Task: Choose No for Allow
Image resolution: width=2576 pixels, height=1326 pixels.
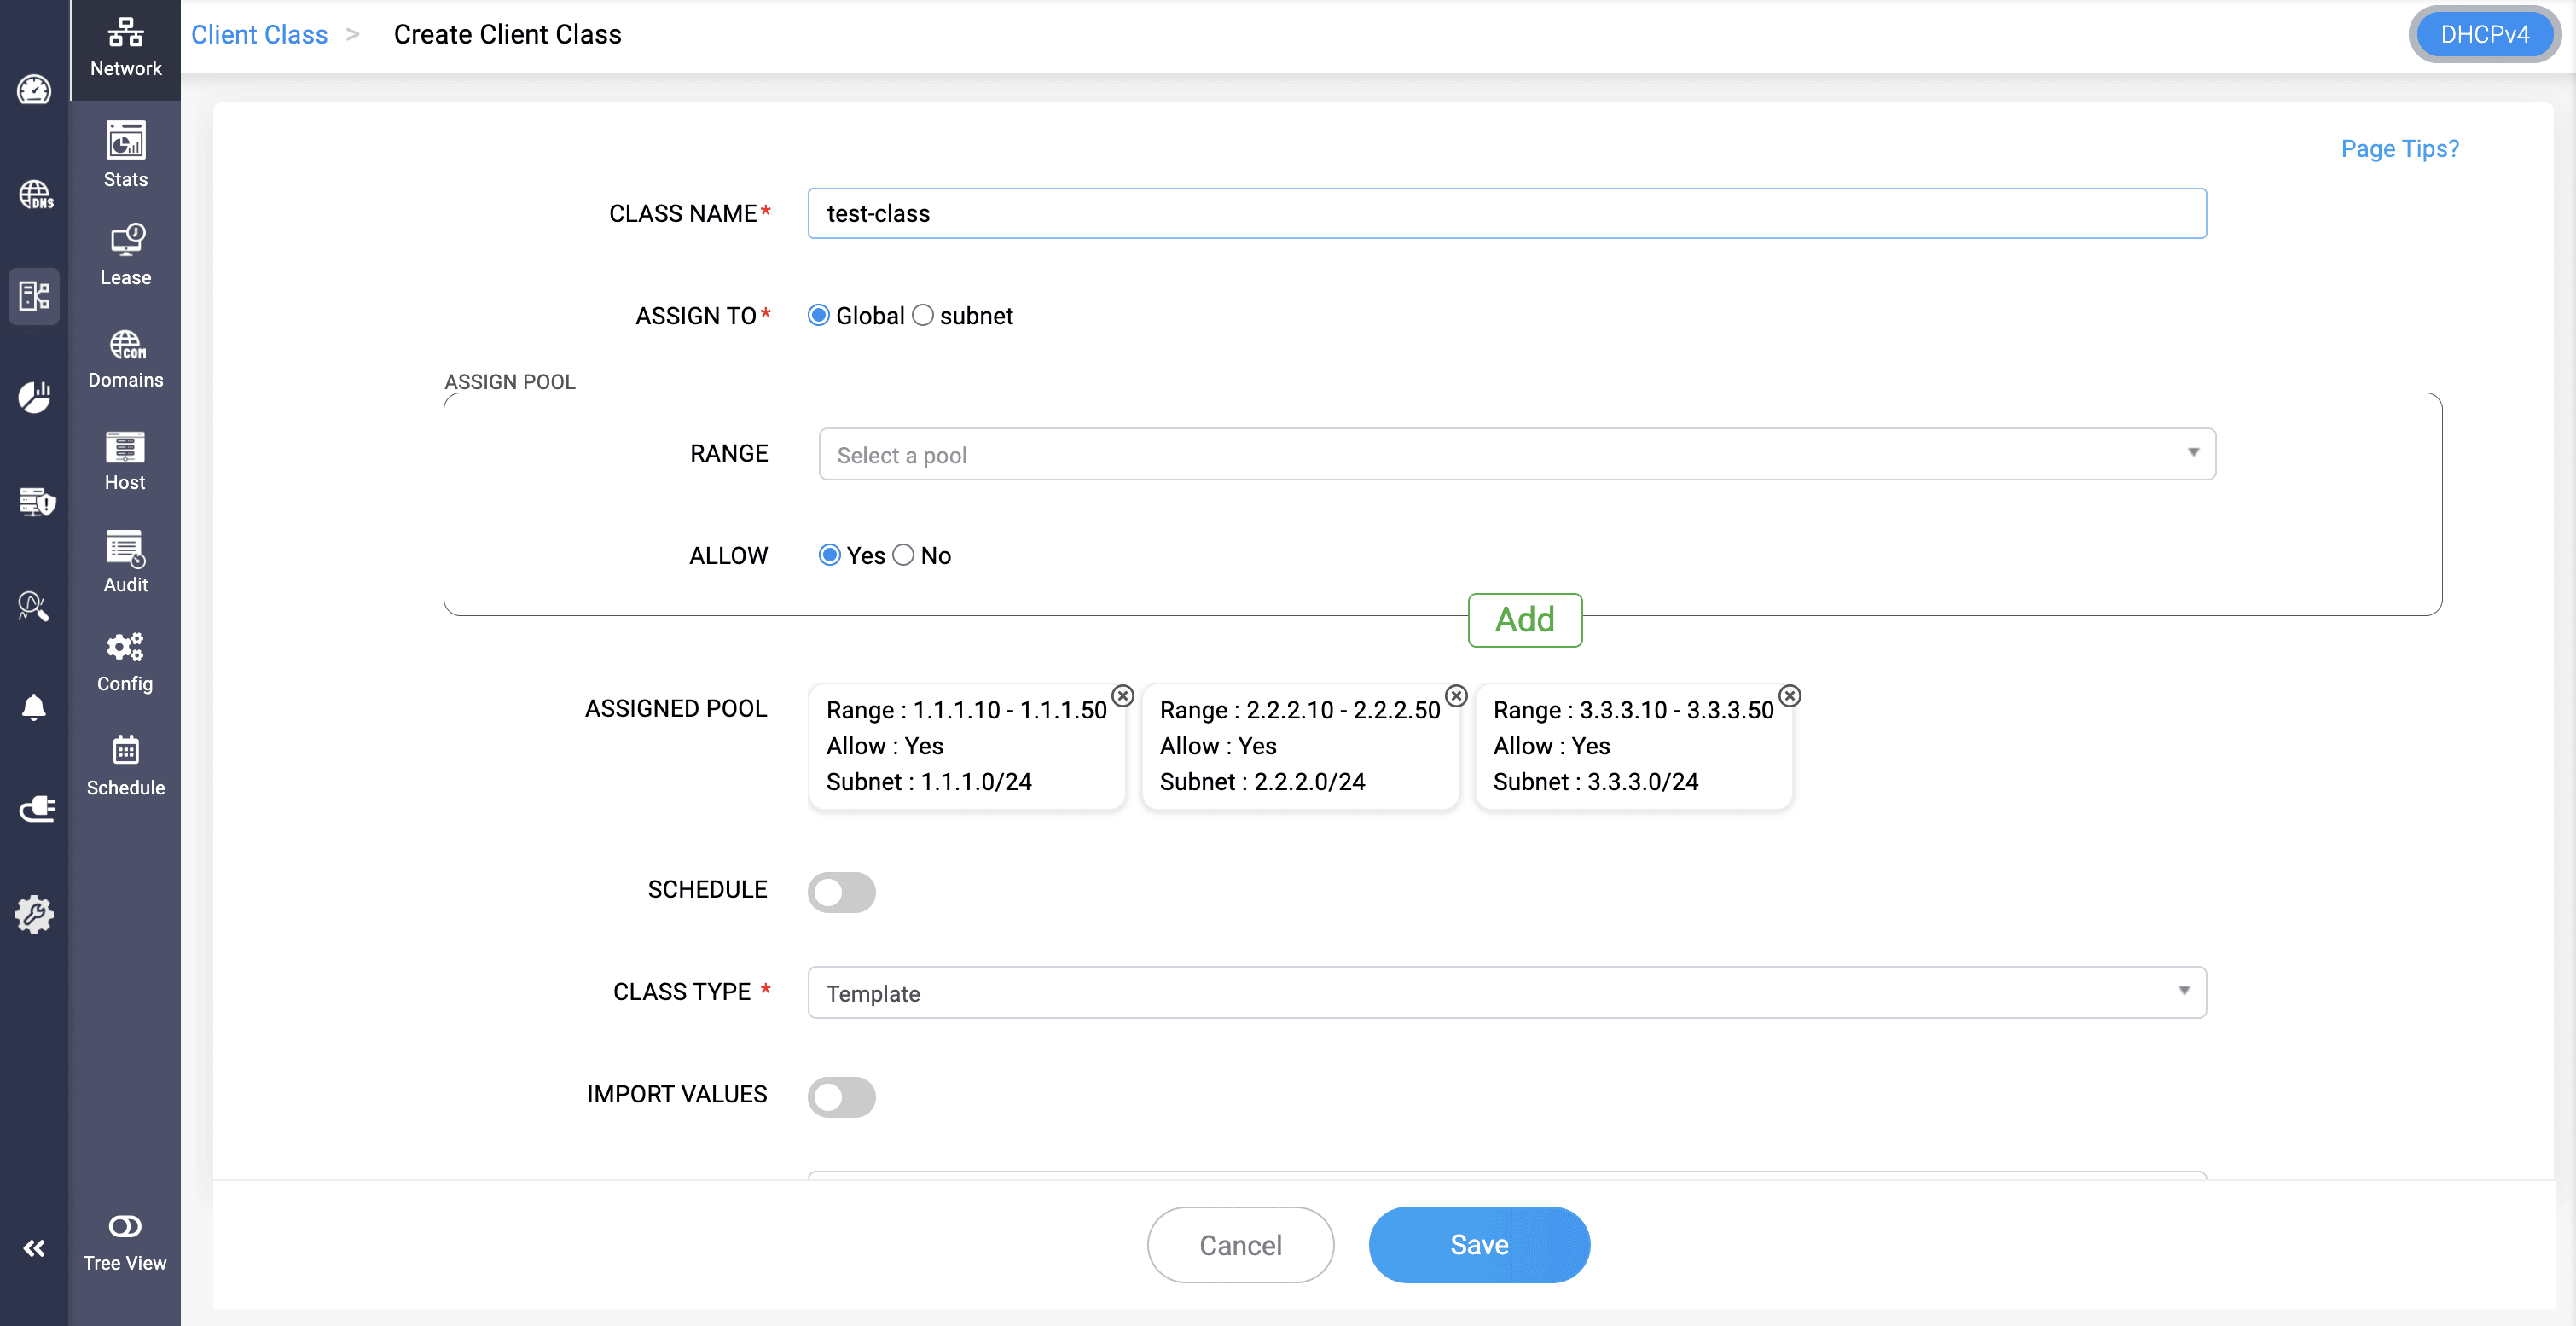Action: [903, 555]
